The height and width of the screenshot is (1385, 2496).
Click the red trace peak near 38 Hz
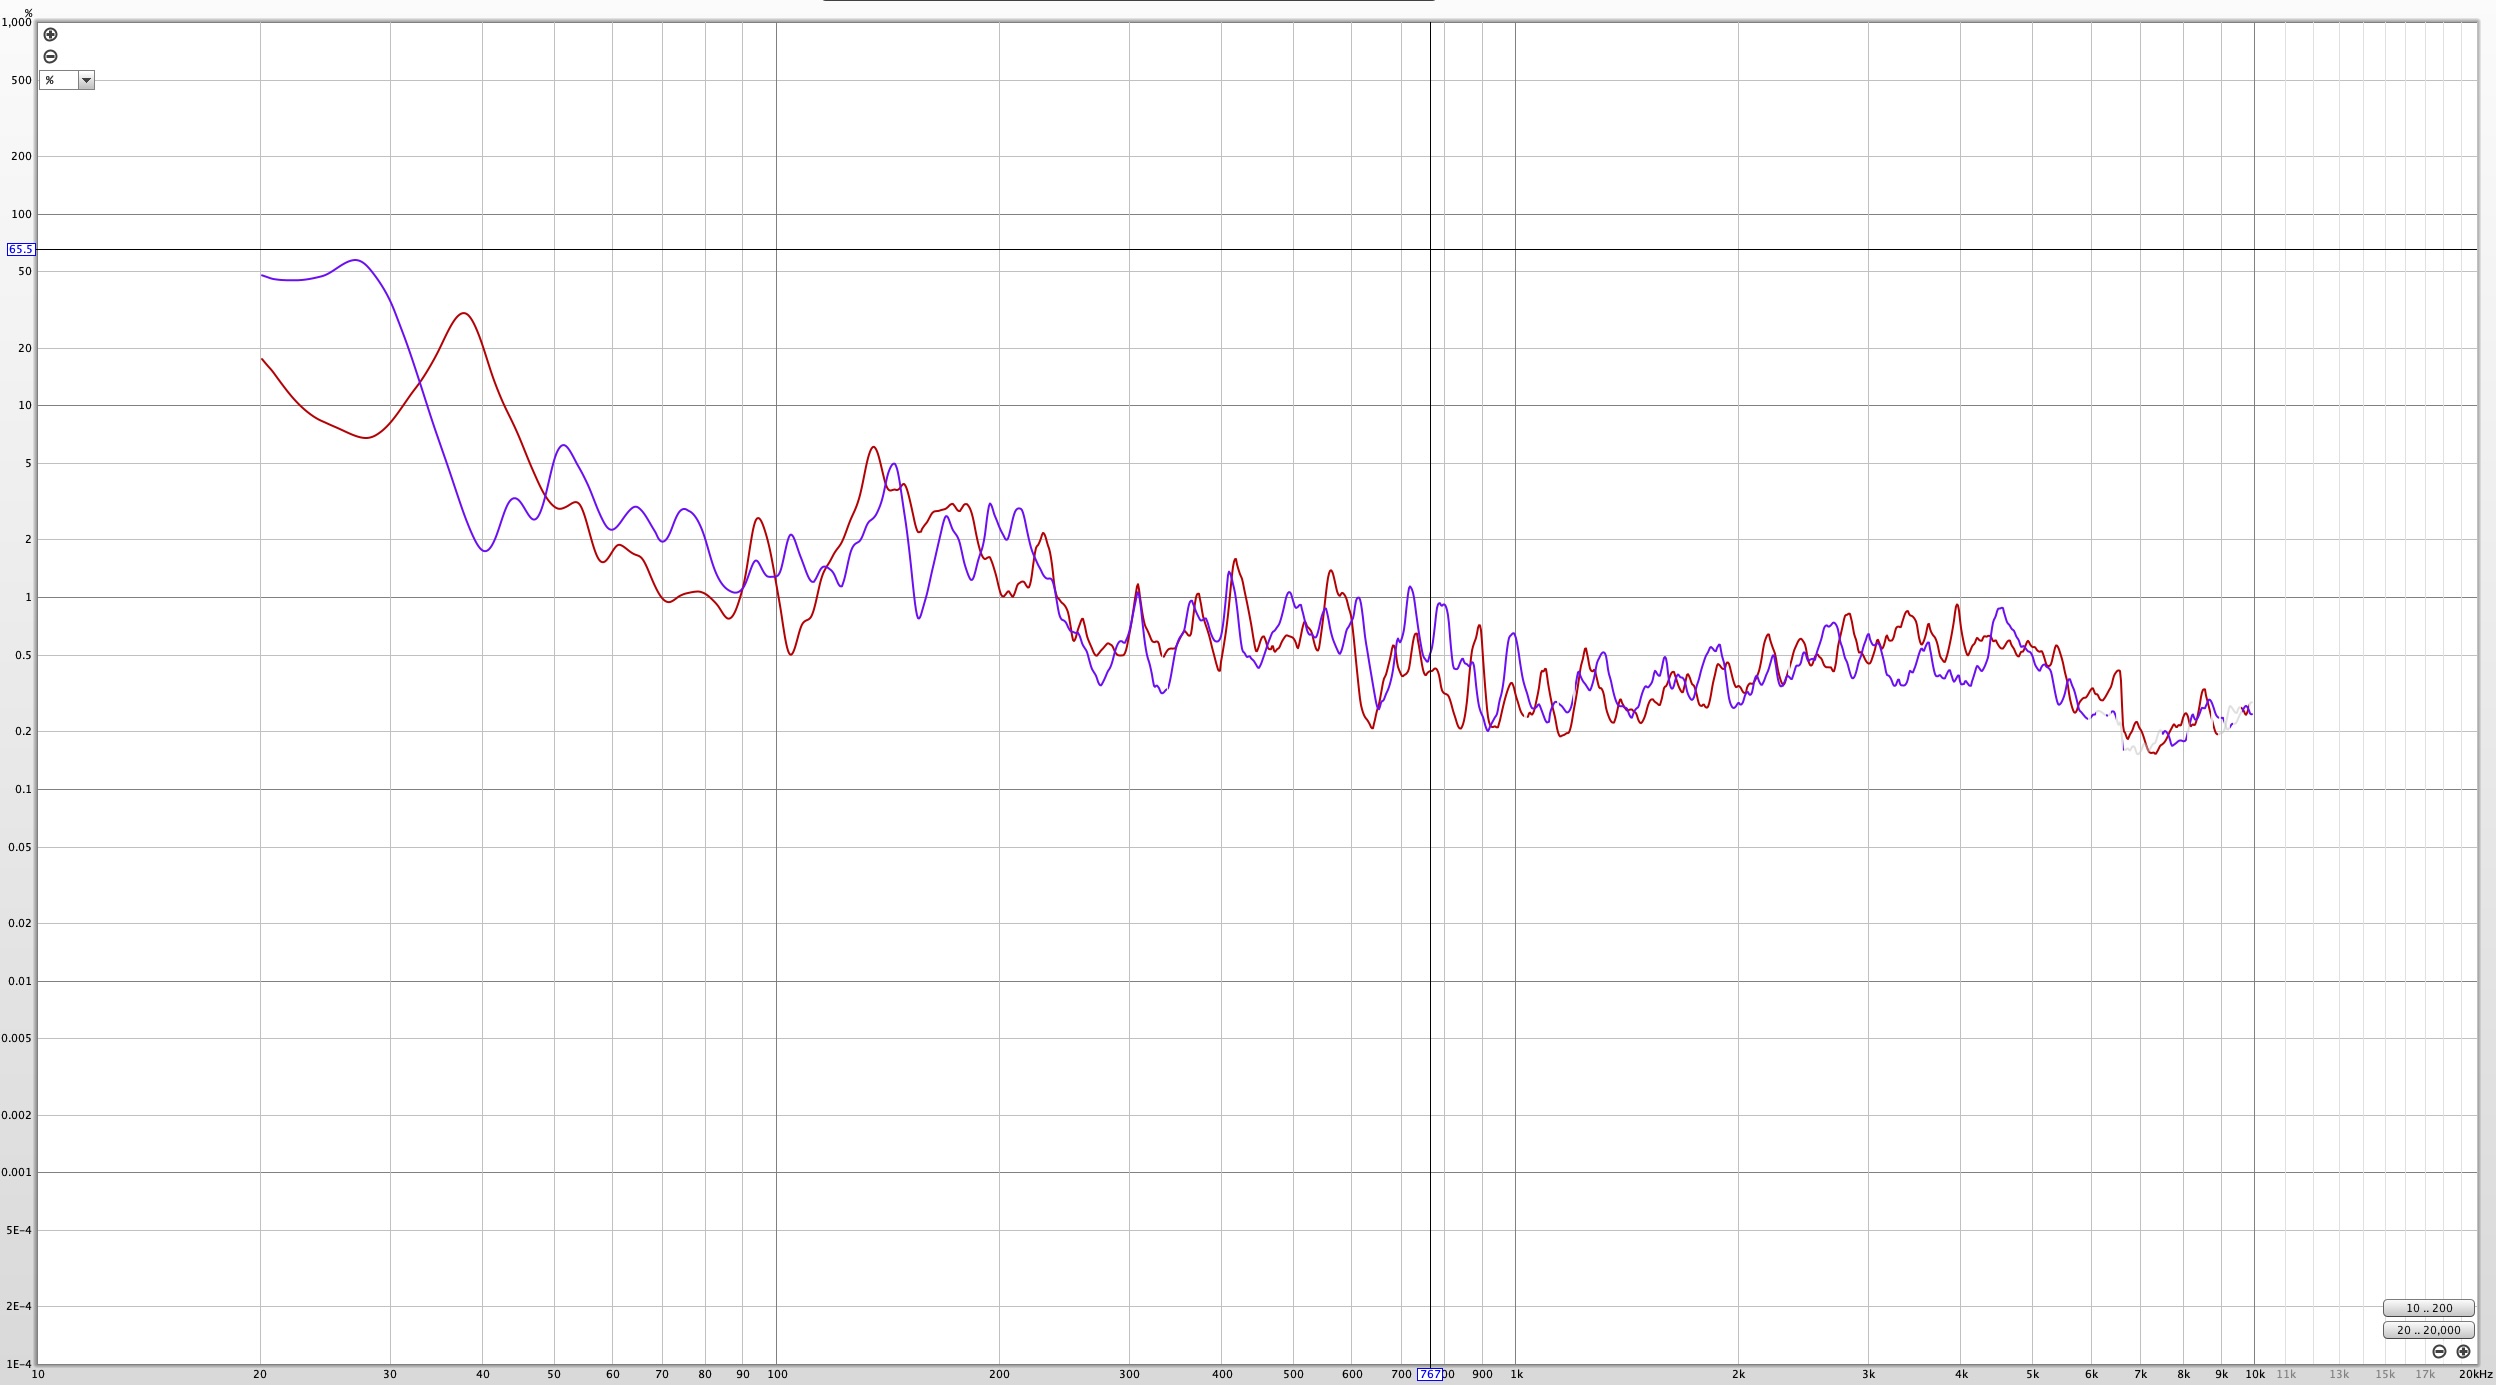tap(464, 313)
